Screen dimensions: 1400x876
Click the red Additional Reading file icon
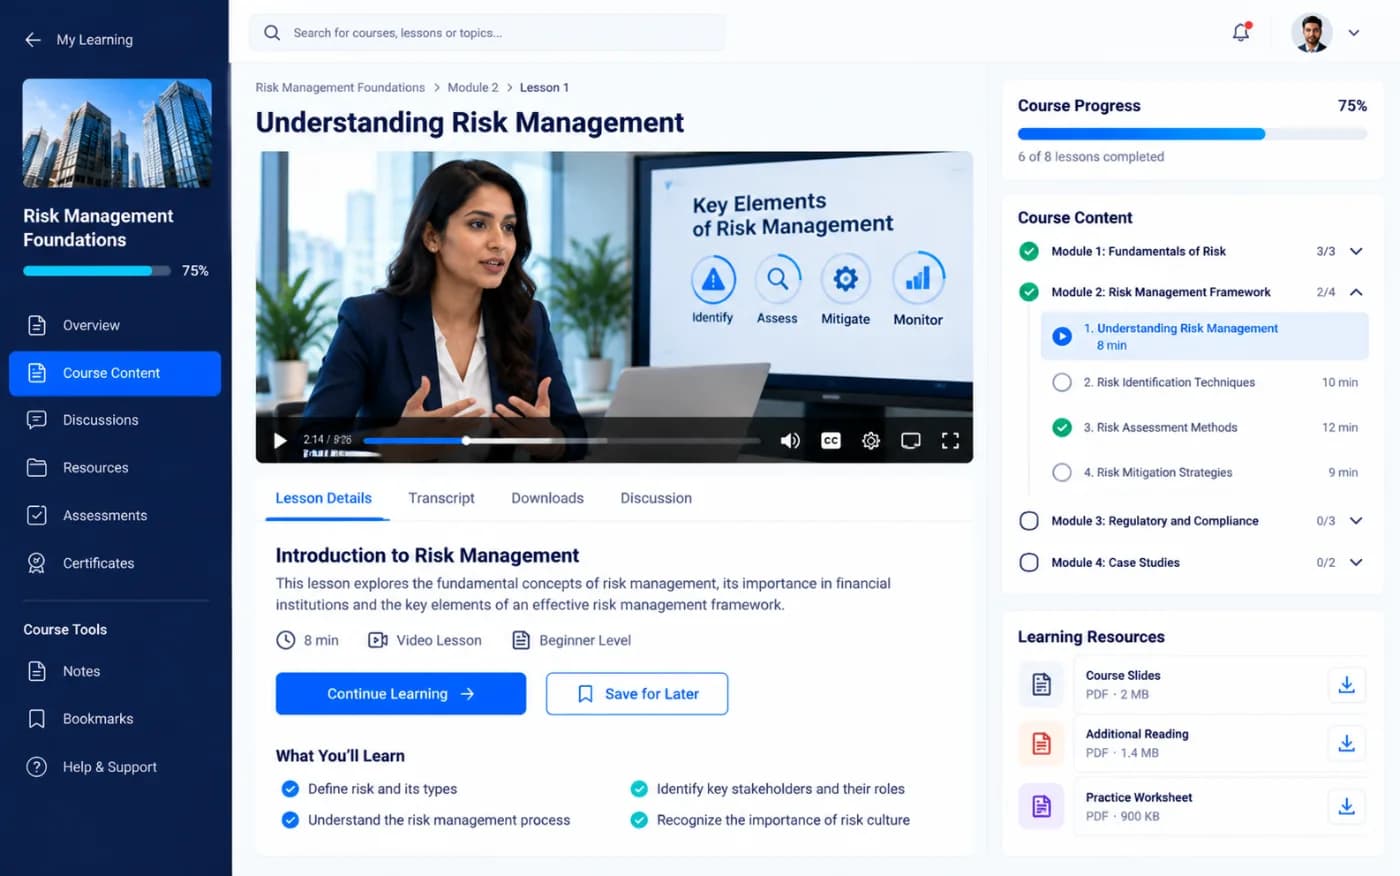pos(1041,744)
